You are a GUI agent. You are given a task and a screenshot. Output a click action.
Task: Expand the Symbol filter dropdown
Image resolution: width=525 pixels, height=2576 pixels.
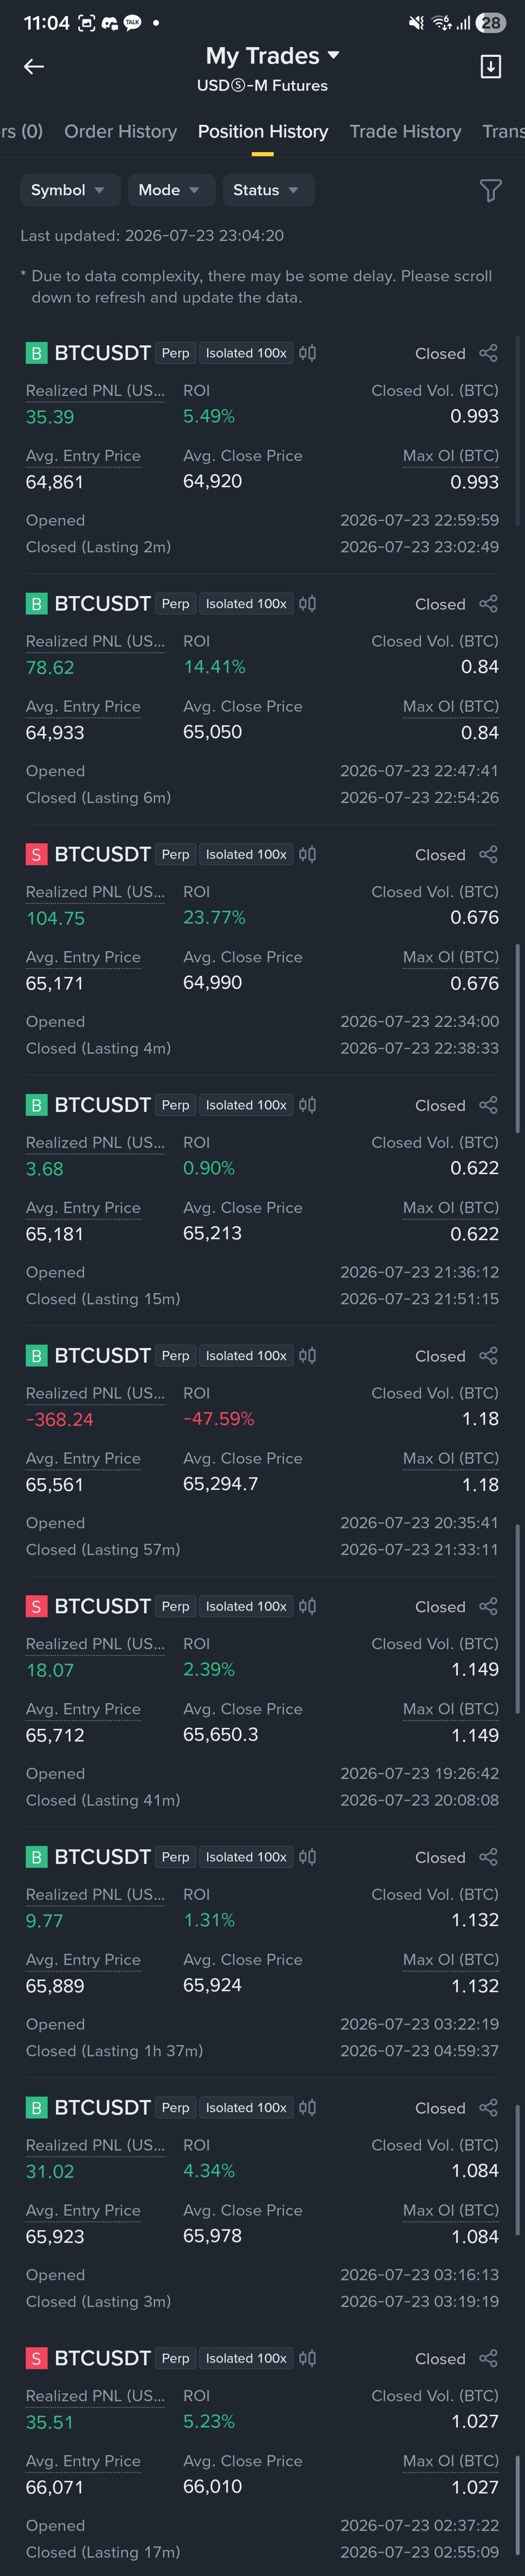(70, 190)
